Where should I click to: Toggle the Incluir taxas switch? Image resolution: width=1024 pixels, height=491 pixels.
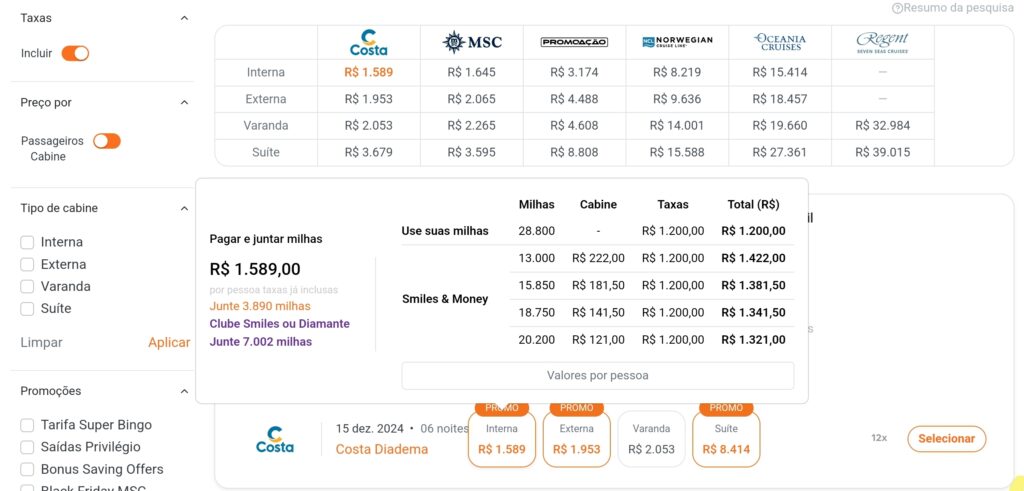[x=75, y=53]
